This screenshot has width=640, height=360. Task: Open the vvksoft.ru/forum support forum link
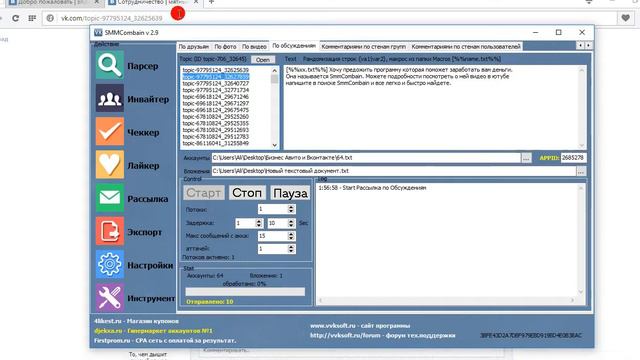[382, 336]
